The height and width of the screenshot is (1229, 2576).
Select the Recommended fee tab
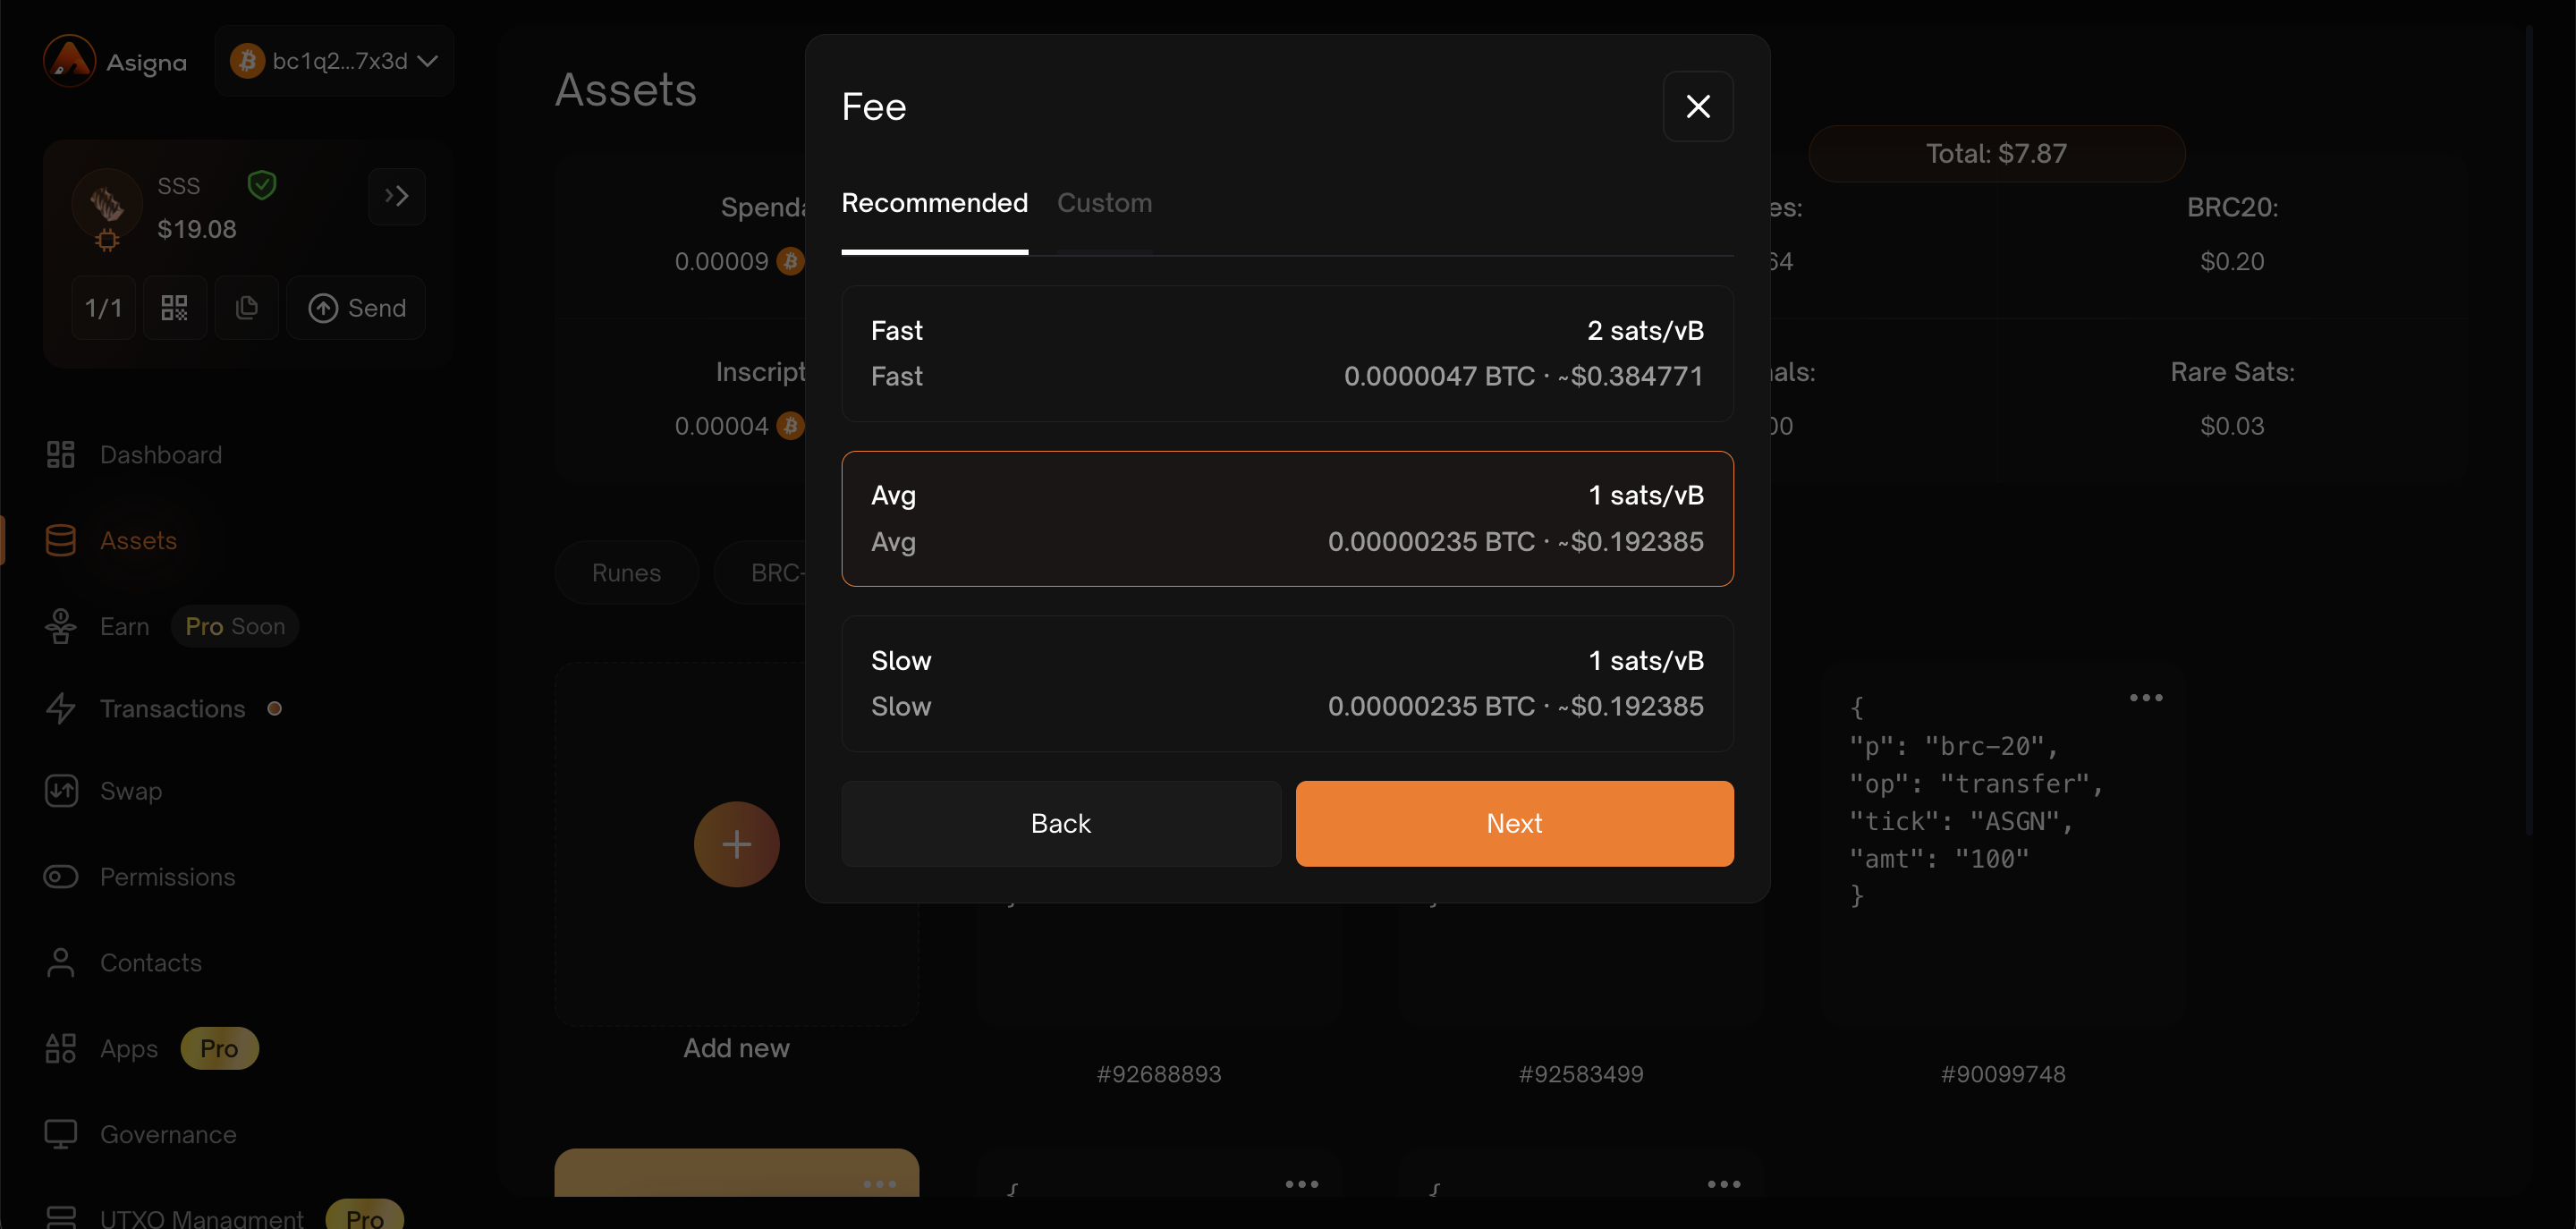pos(934,203)
